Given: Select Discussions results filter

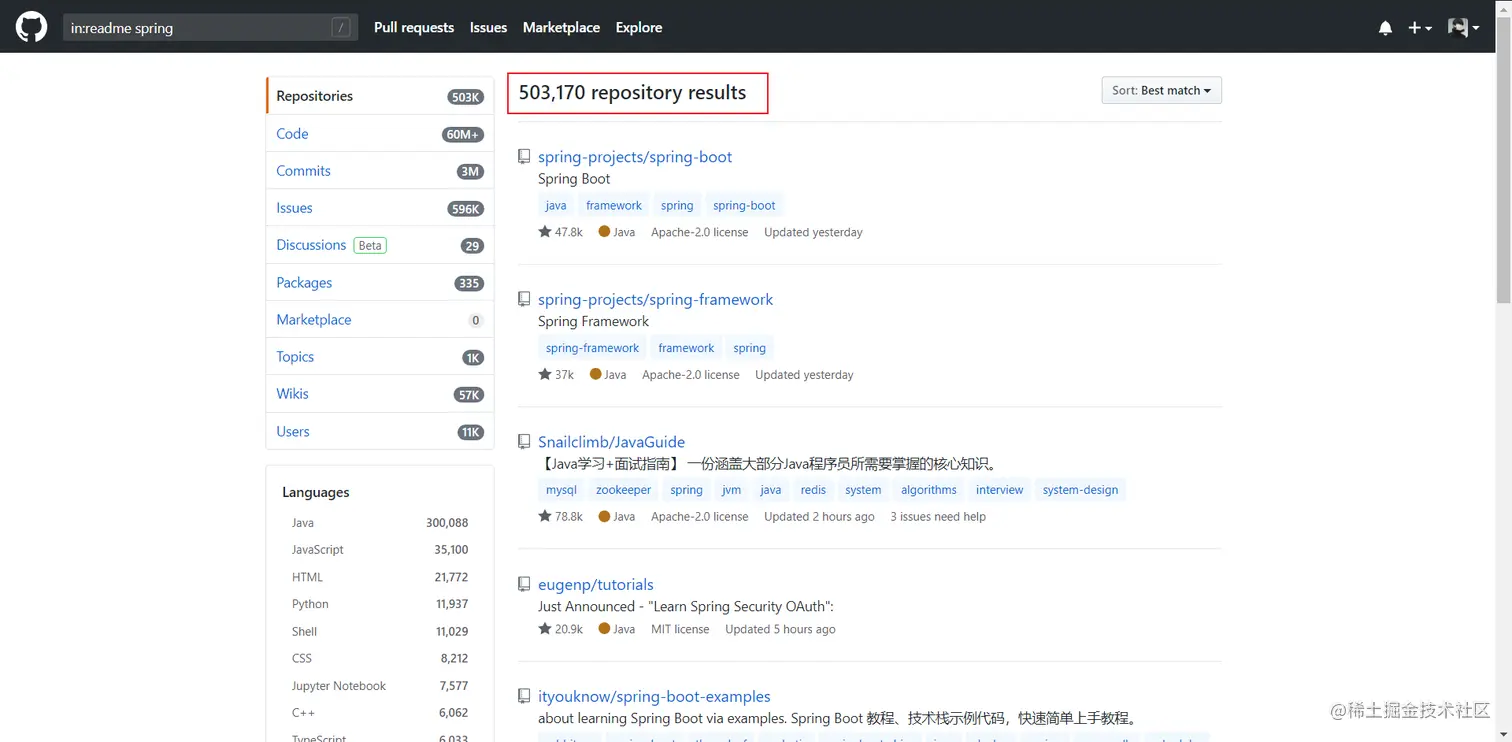Looking at the screenshot, I should (x=380, y=245).
